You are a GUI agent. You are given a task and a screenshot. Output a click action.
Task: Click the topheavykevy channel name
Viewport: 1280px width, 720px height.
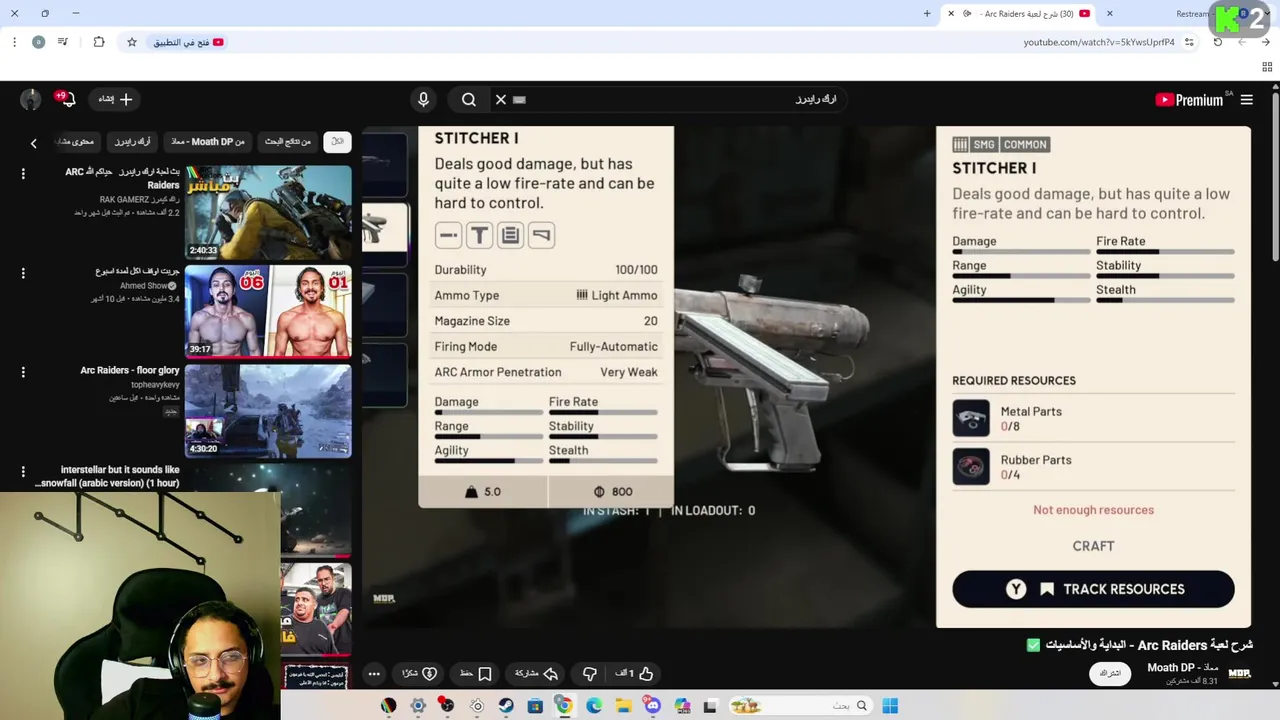tap(155, 385)
